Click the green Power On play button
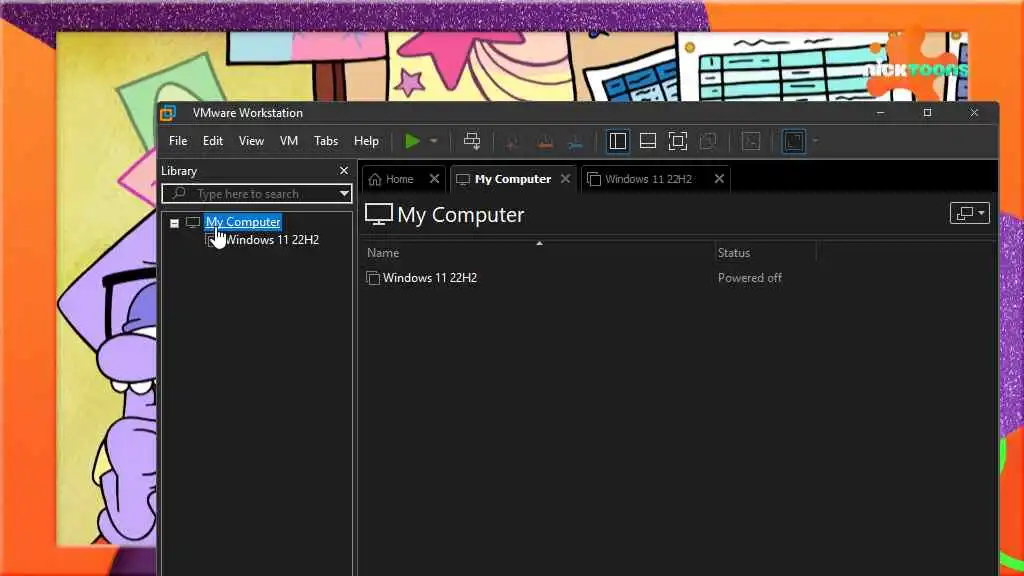1024x576 pixels. 412,141
